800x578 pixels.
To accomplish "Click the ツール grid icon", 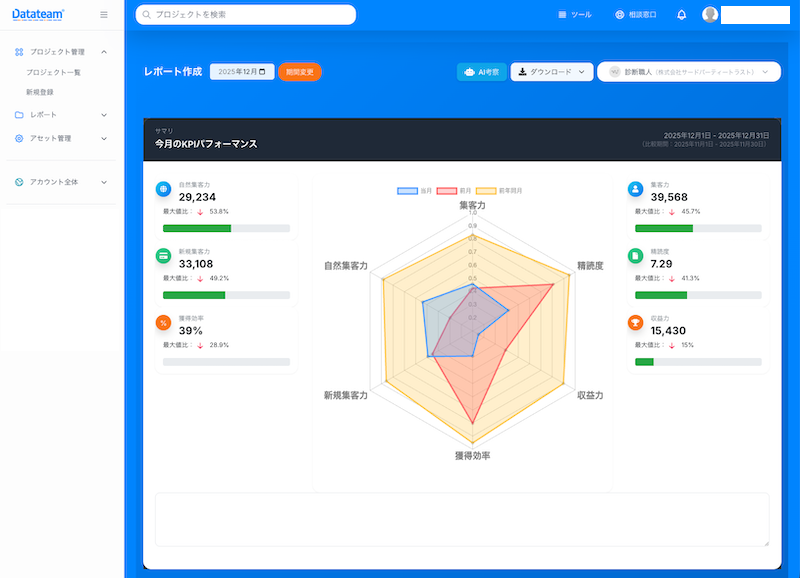I will click(x=562, y=15).
